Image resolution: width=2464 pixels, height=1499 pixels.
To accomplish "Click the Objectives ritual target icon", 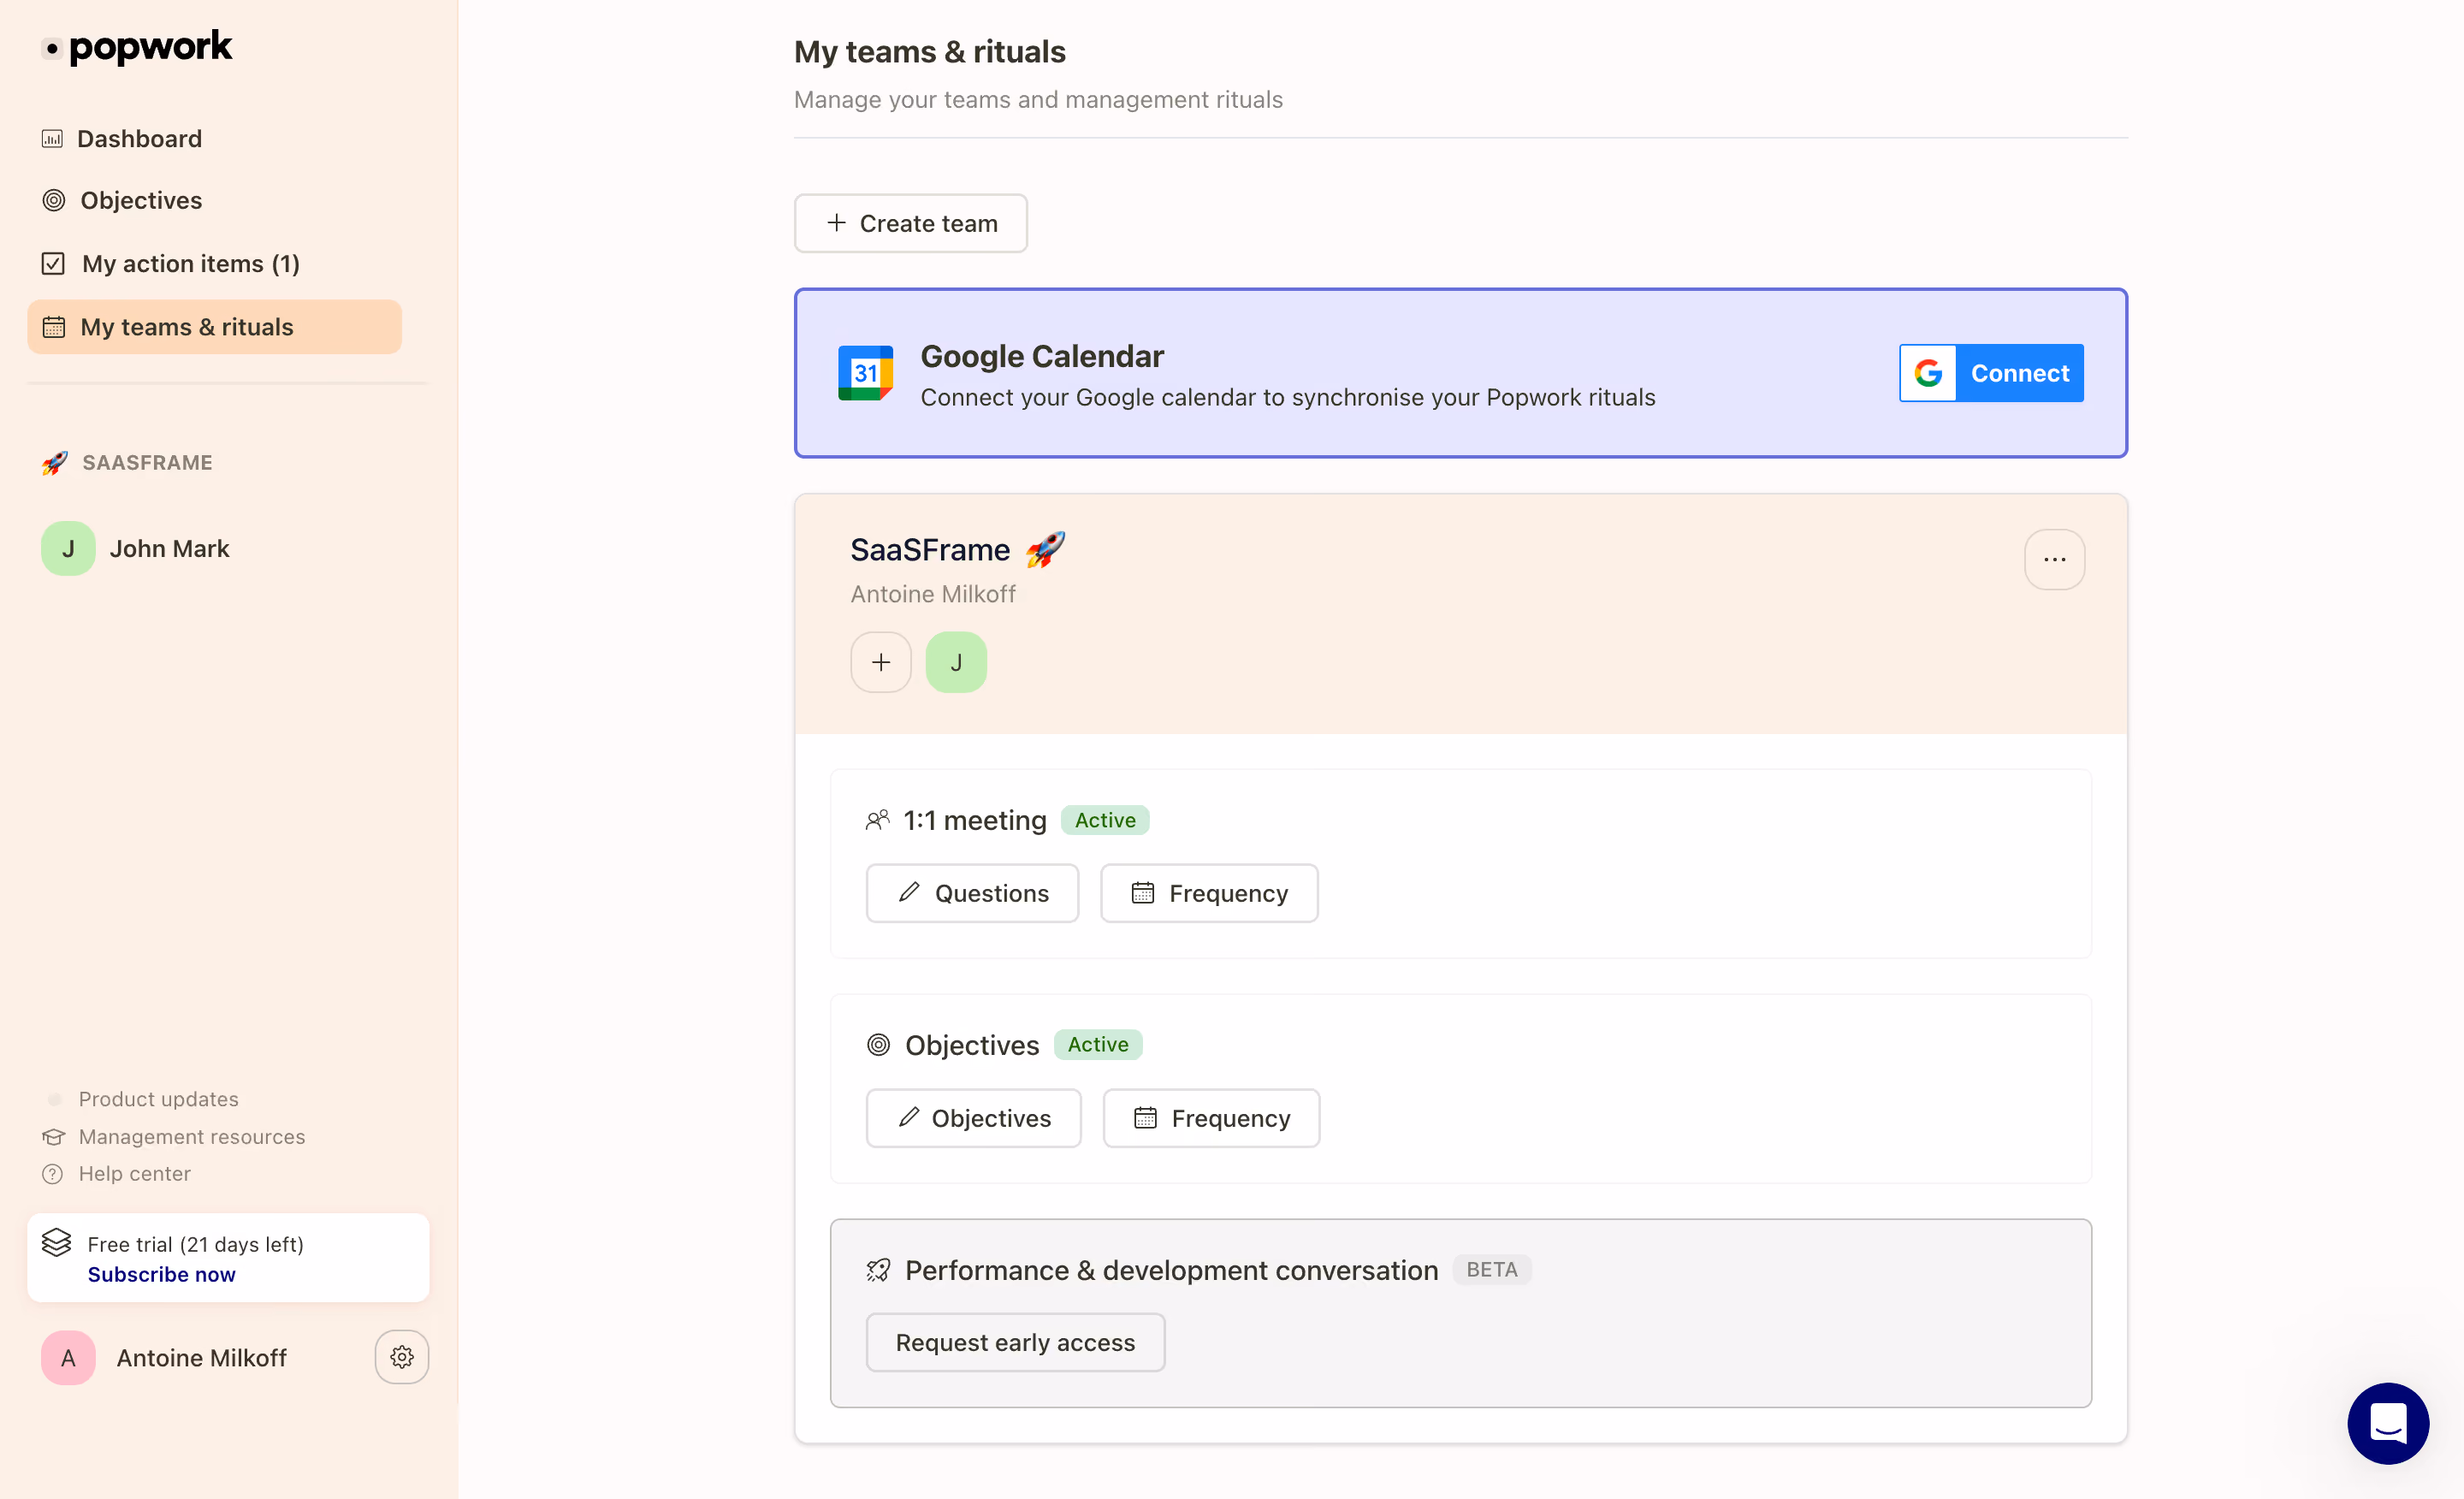I will coord(878,1045).
